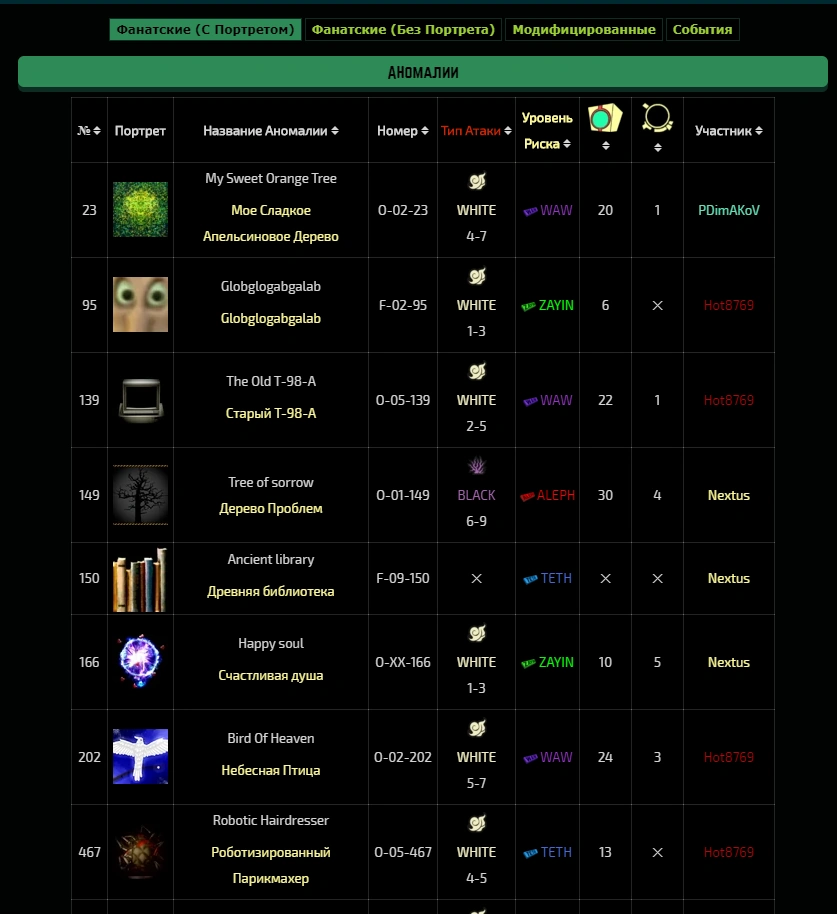Switch to Фанатские (Без Портрета) tab
837x914 pixels.
click(x=403, y=30)
